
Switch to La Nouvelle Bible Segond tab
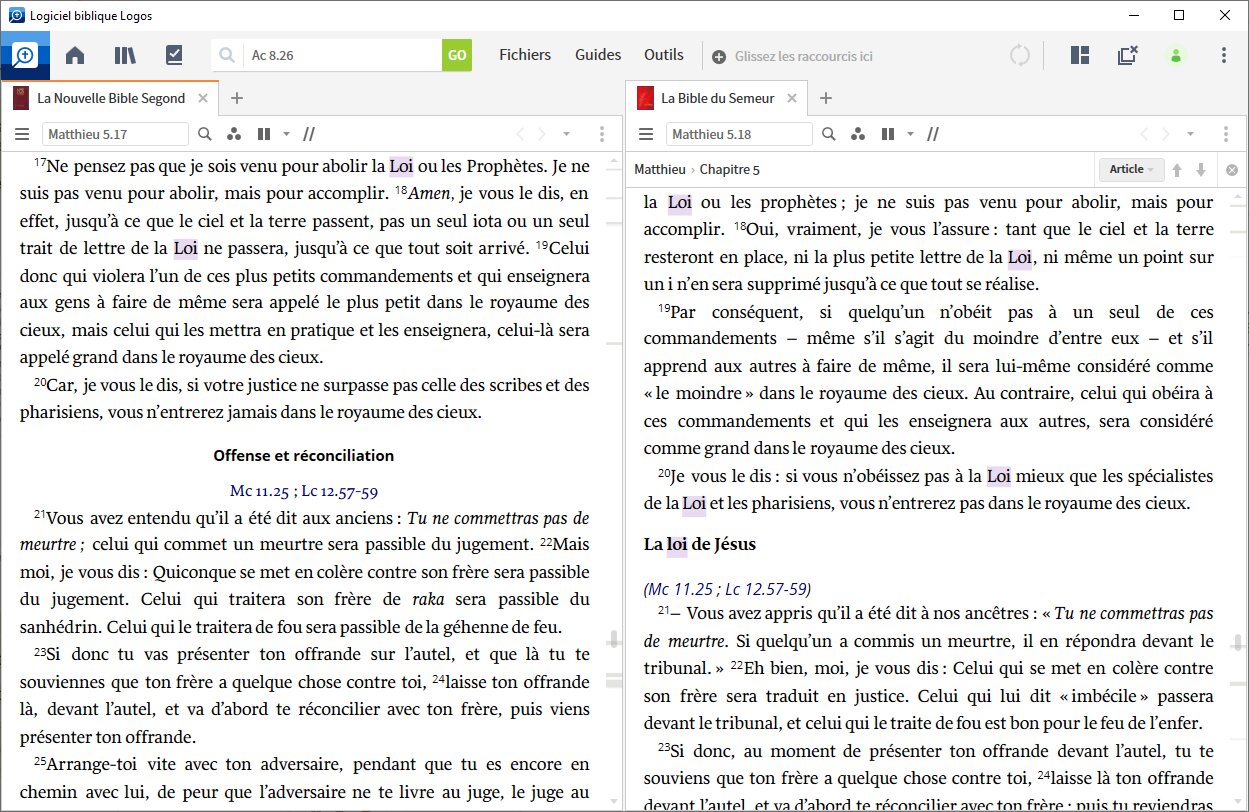pyautogui.click(x=110, y=98)
